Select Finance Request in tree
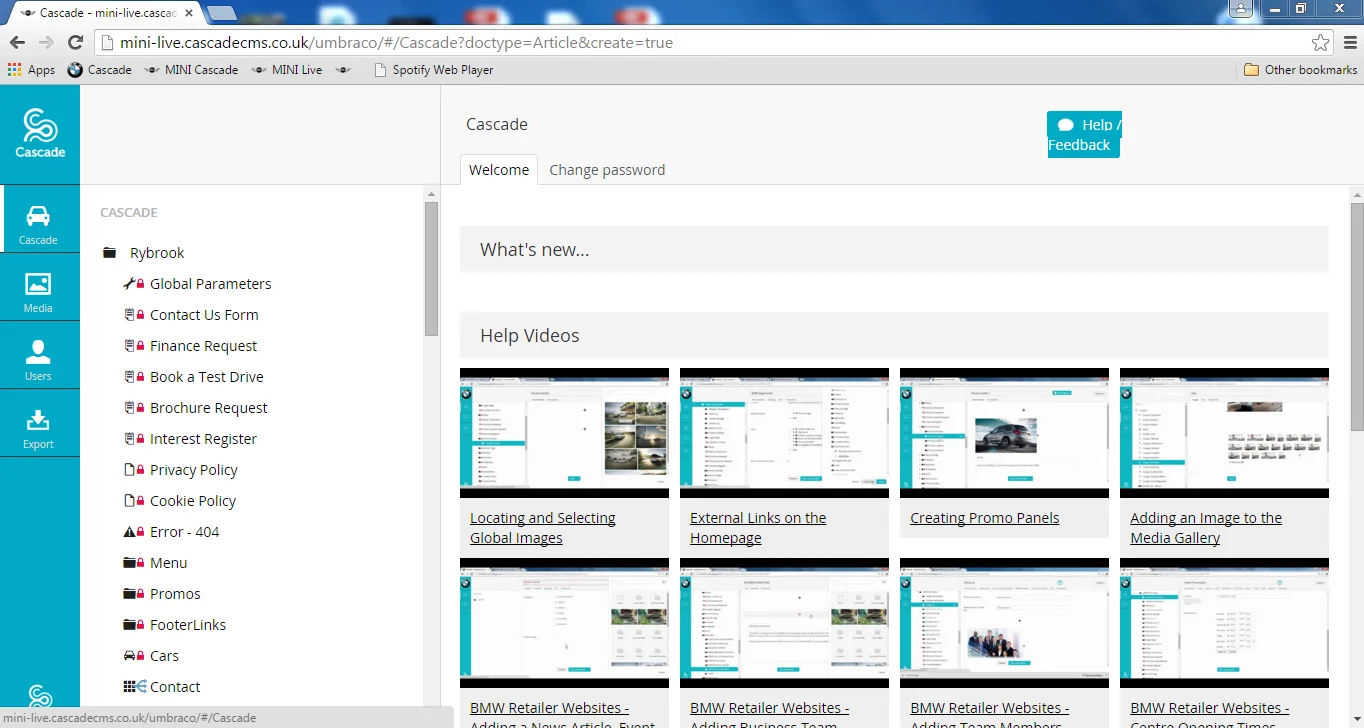1364x728 pixels. coord(203,346)
